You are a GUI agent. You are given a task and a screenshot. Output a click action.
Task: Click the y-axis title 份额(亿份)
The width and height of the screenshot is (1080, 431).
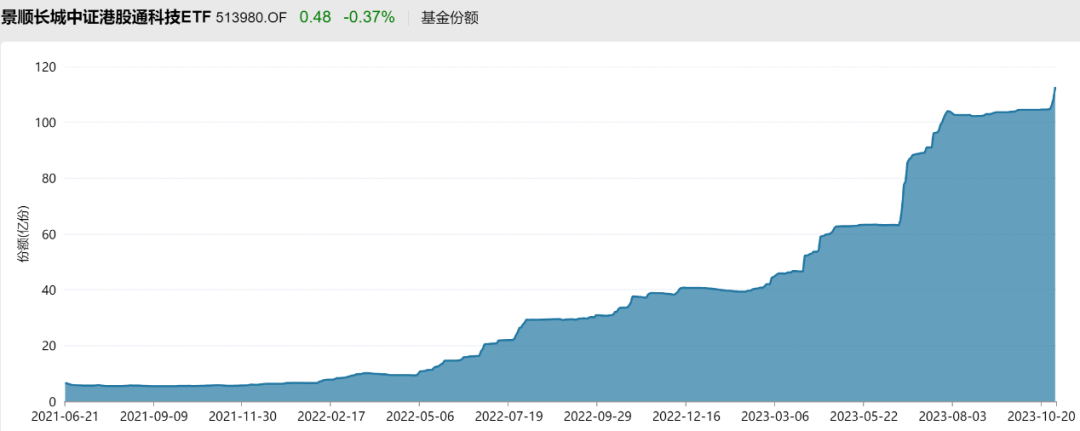coord(24,233)
